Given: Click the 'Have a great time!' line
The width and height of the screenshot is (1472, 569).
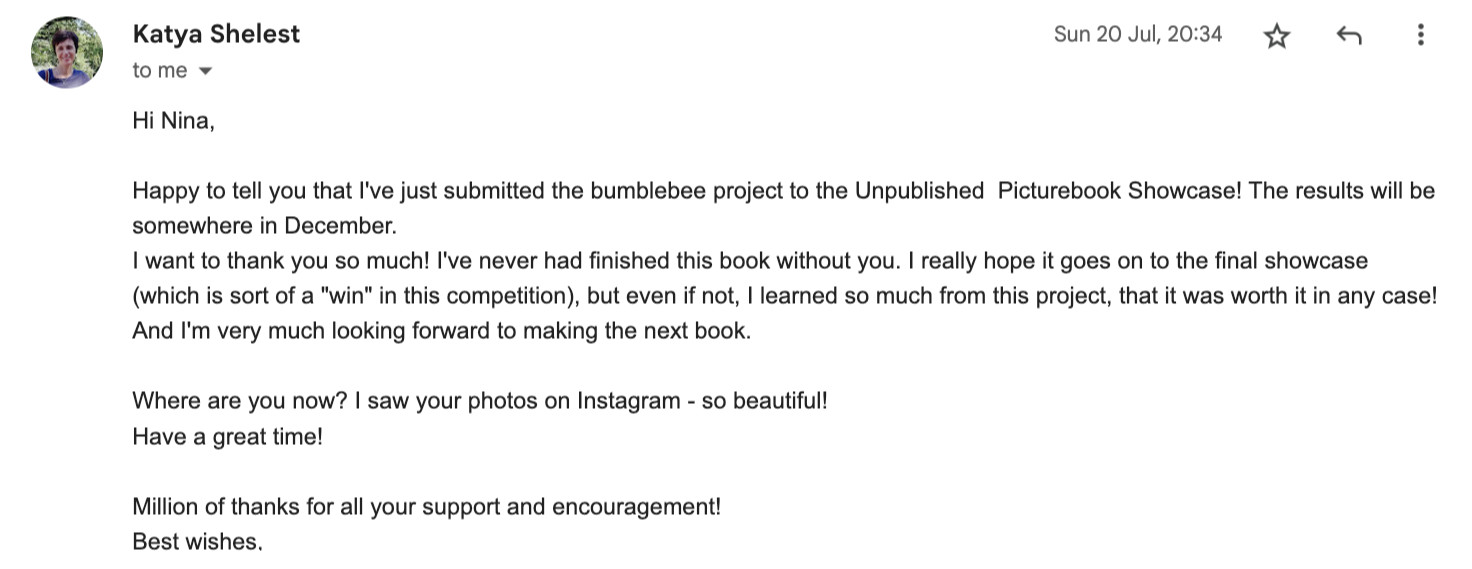Looking at the screenshot, I should point(227,437).
